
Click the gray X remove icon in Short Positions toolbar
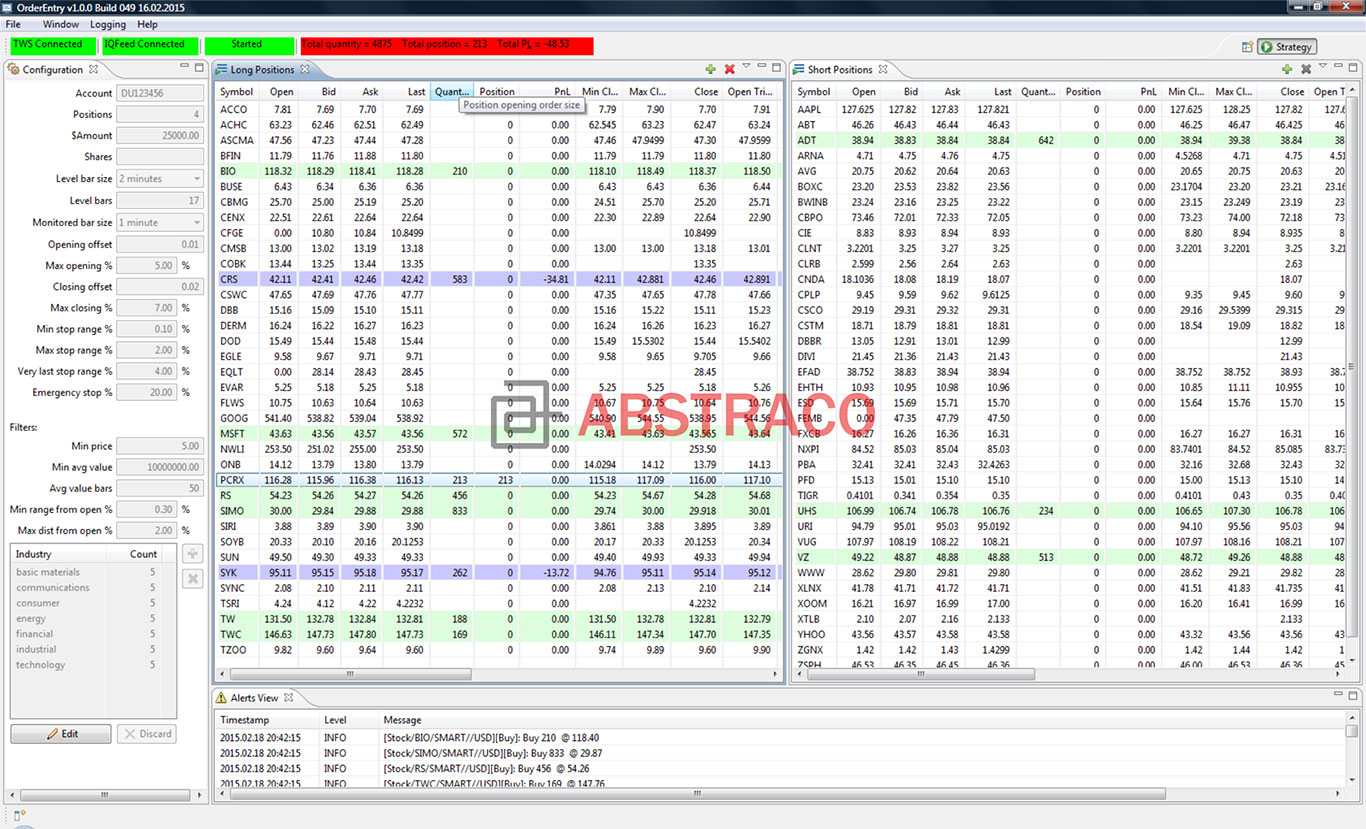point(1304,69)
